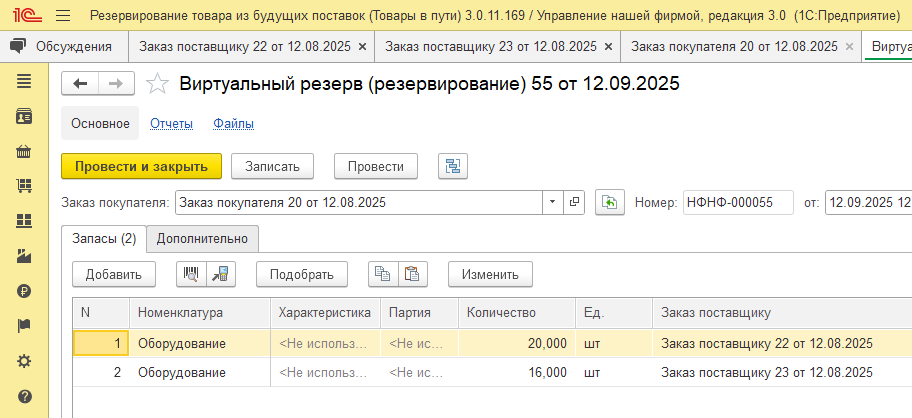Open the document structure (related documents) icon
The height and width of the screenshot is (418, 912).
coord(453,166)
